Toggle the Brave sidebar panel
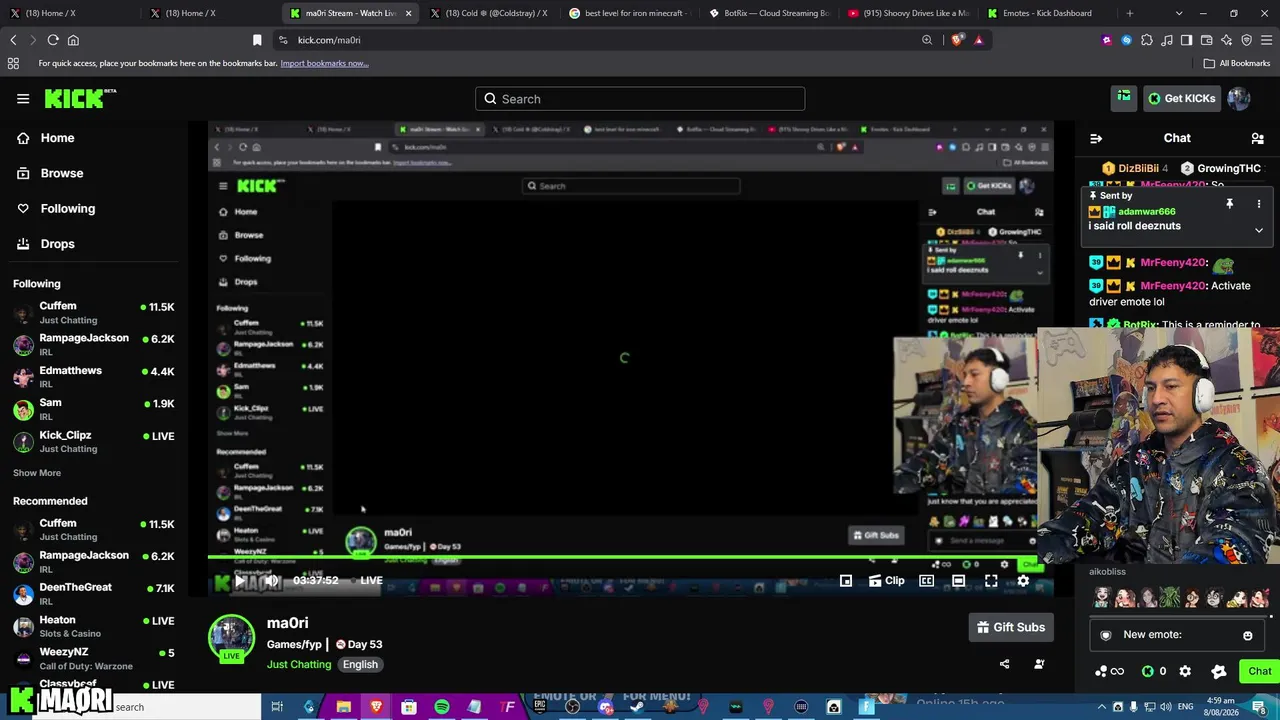The height and width of the screenshot is (720, 1280). click(x=1186, y=40)
